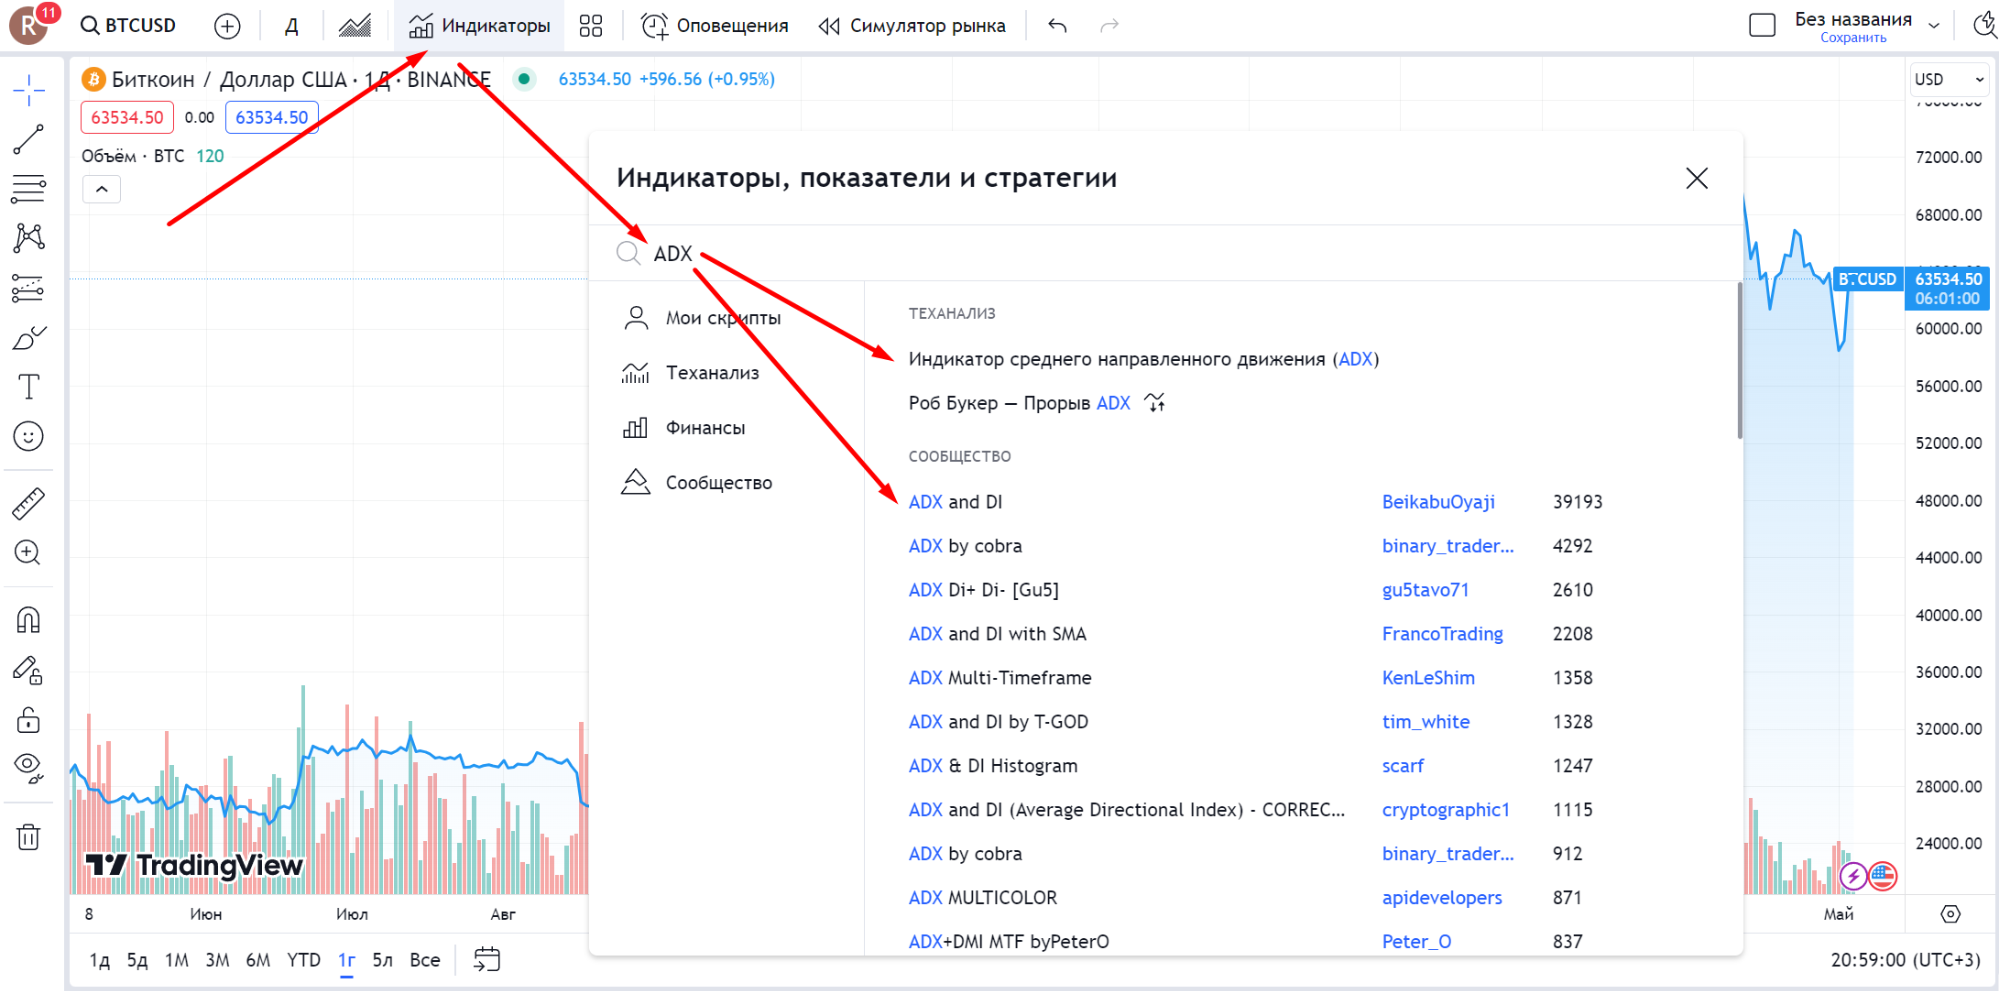
Task: Open chart settings via gear icon
Action: [x=1951, y=913]
